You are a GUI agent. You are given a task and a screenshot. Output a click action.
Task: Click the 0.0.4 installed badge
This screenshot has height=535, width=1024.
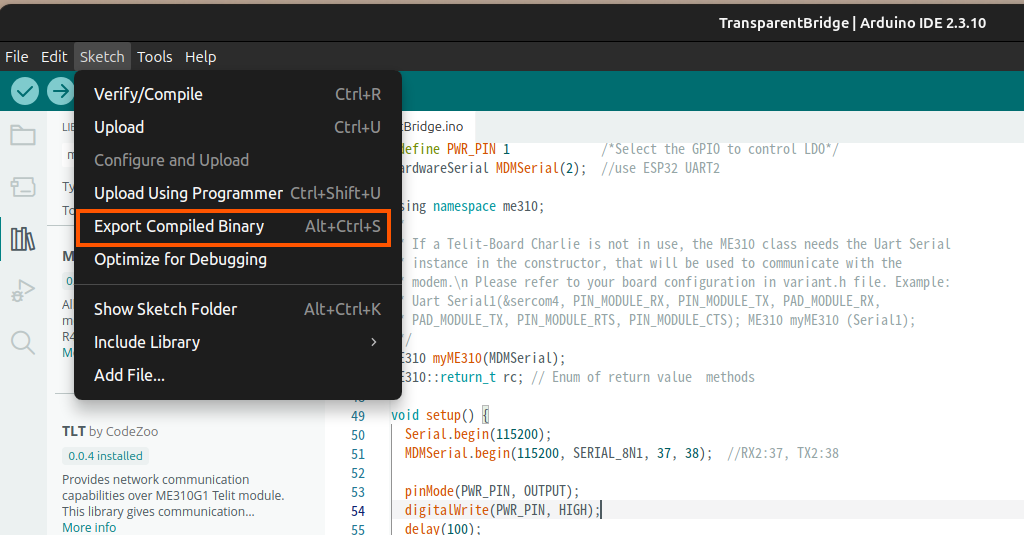tap(105, 456)
